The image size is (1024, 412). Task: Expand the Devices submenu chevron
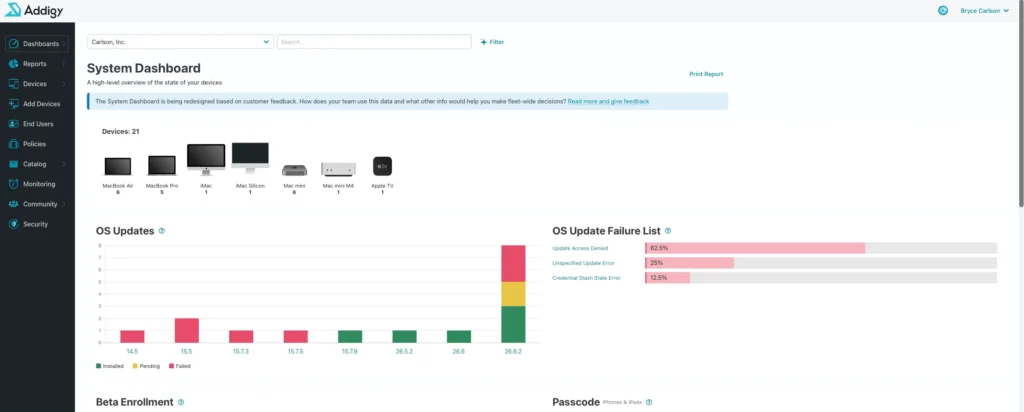63,84
